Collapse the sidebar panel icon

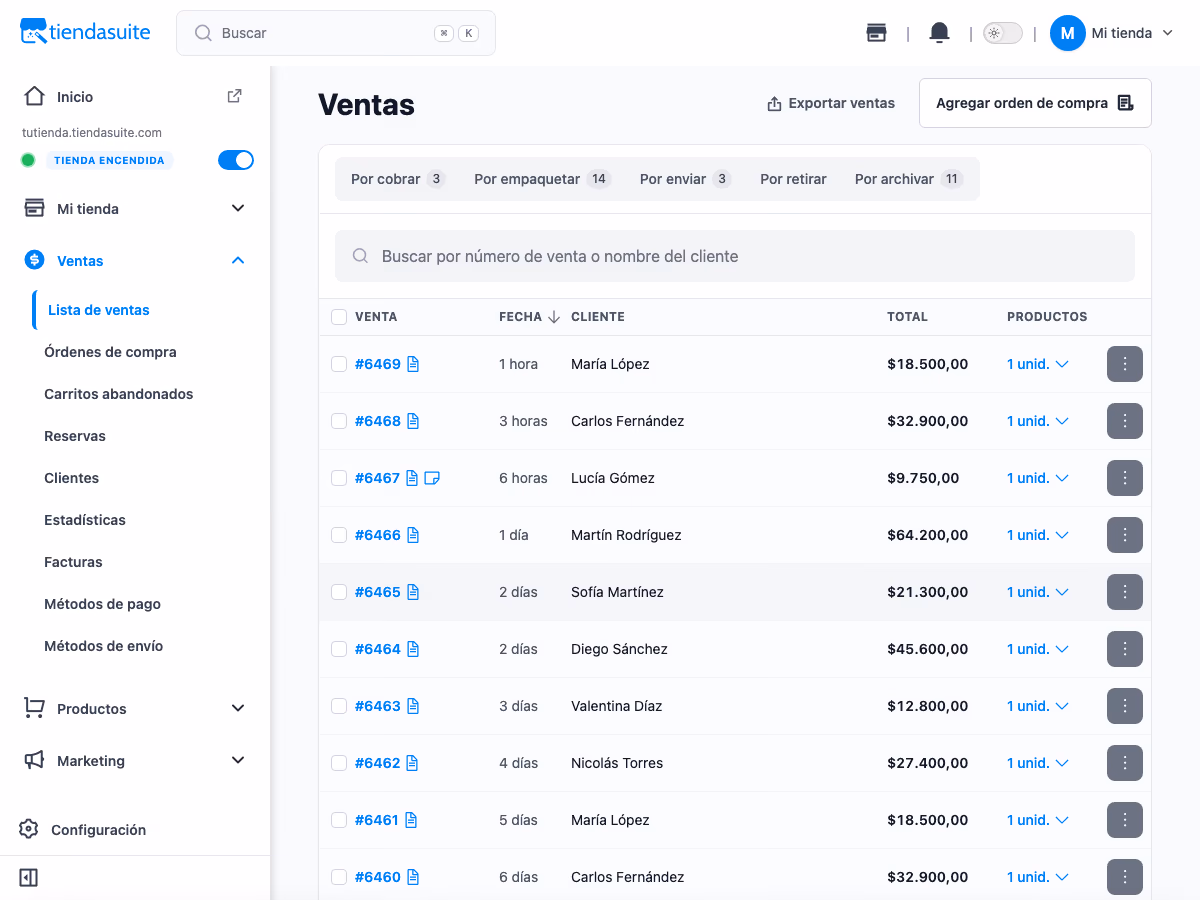(29, 877)
